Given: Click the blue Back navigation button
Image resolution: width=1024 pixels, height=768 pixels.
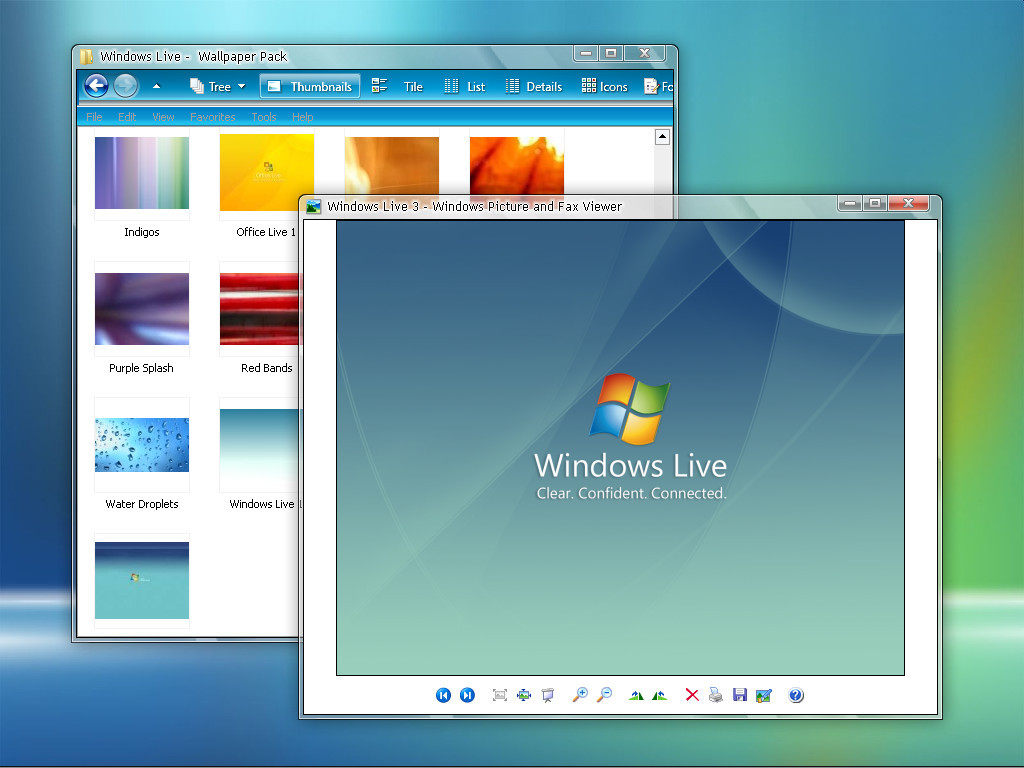Looking at the screenshot, I should [96, 86].
